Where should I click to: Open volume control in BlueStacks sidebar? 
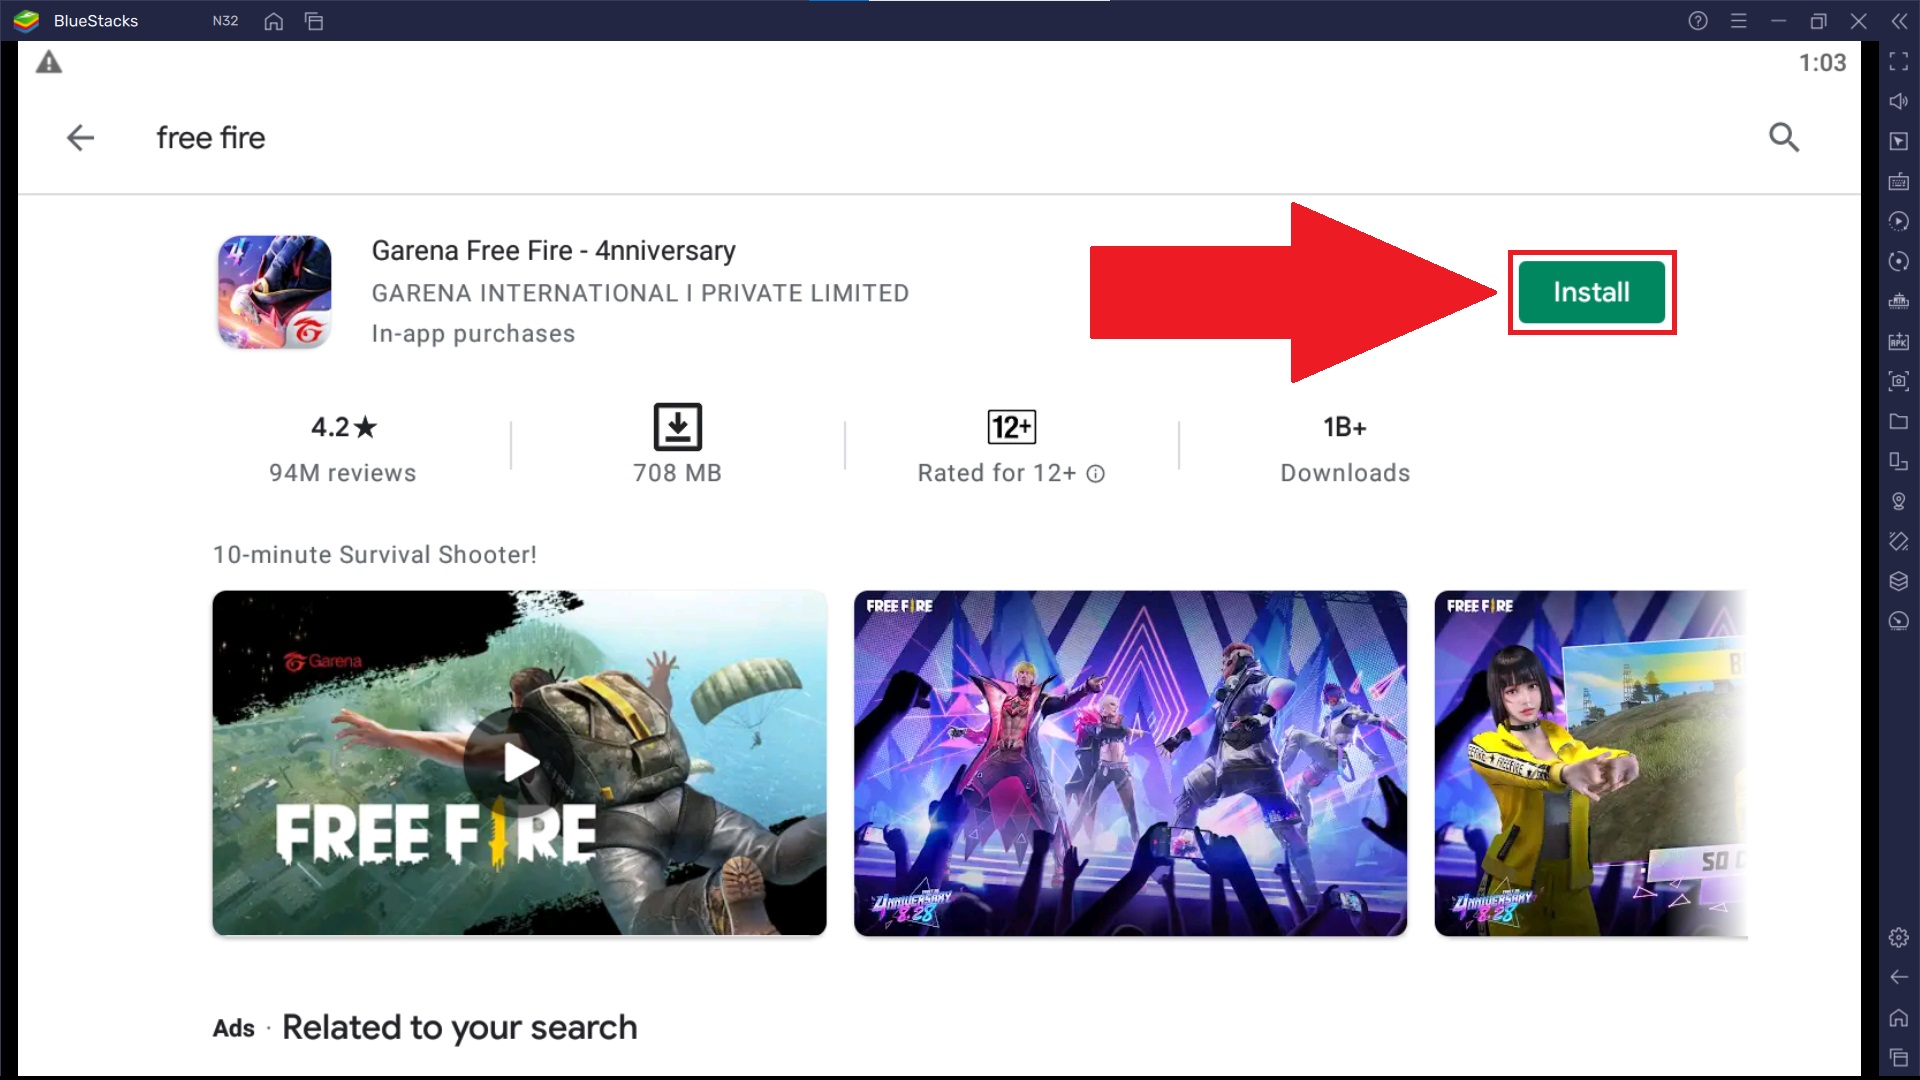pos(1898,101)
